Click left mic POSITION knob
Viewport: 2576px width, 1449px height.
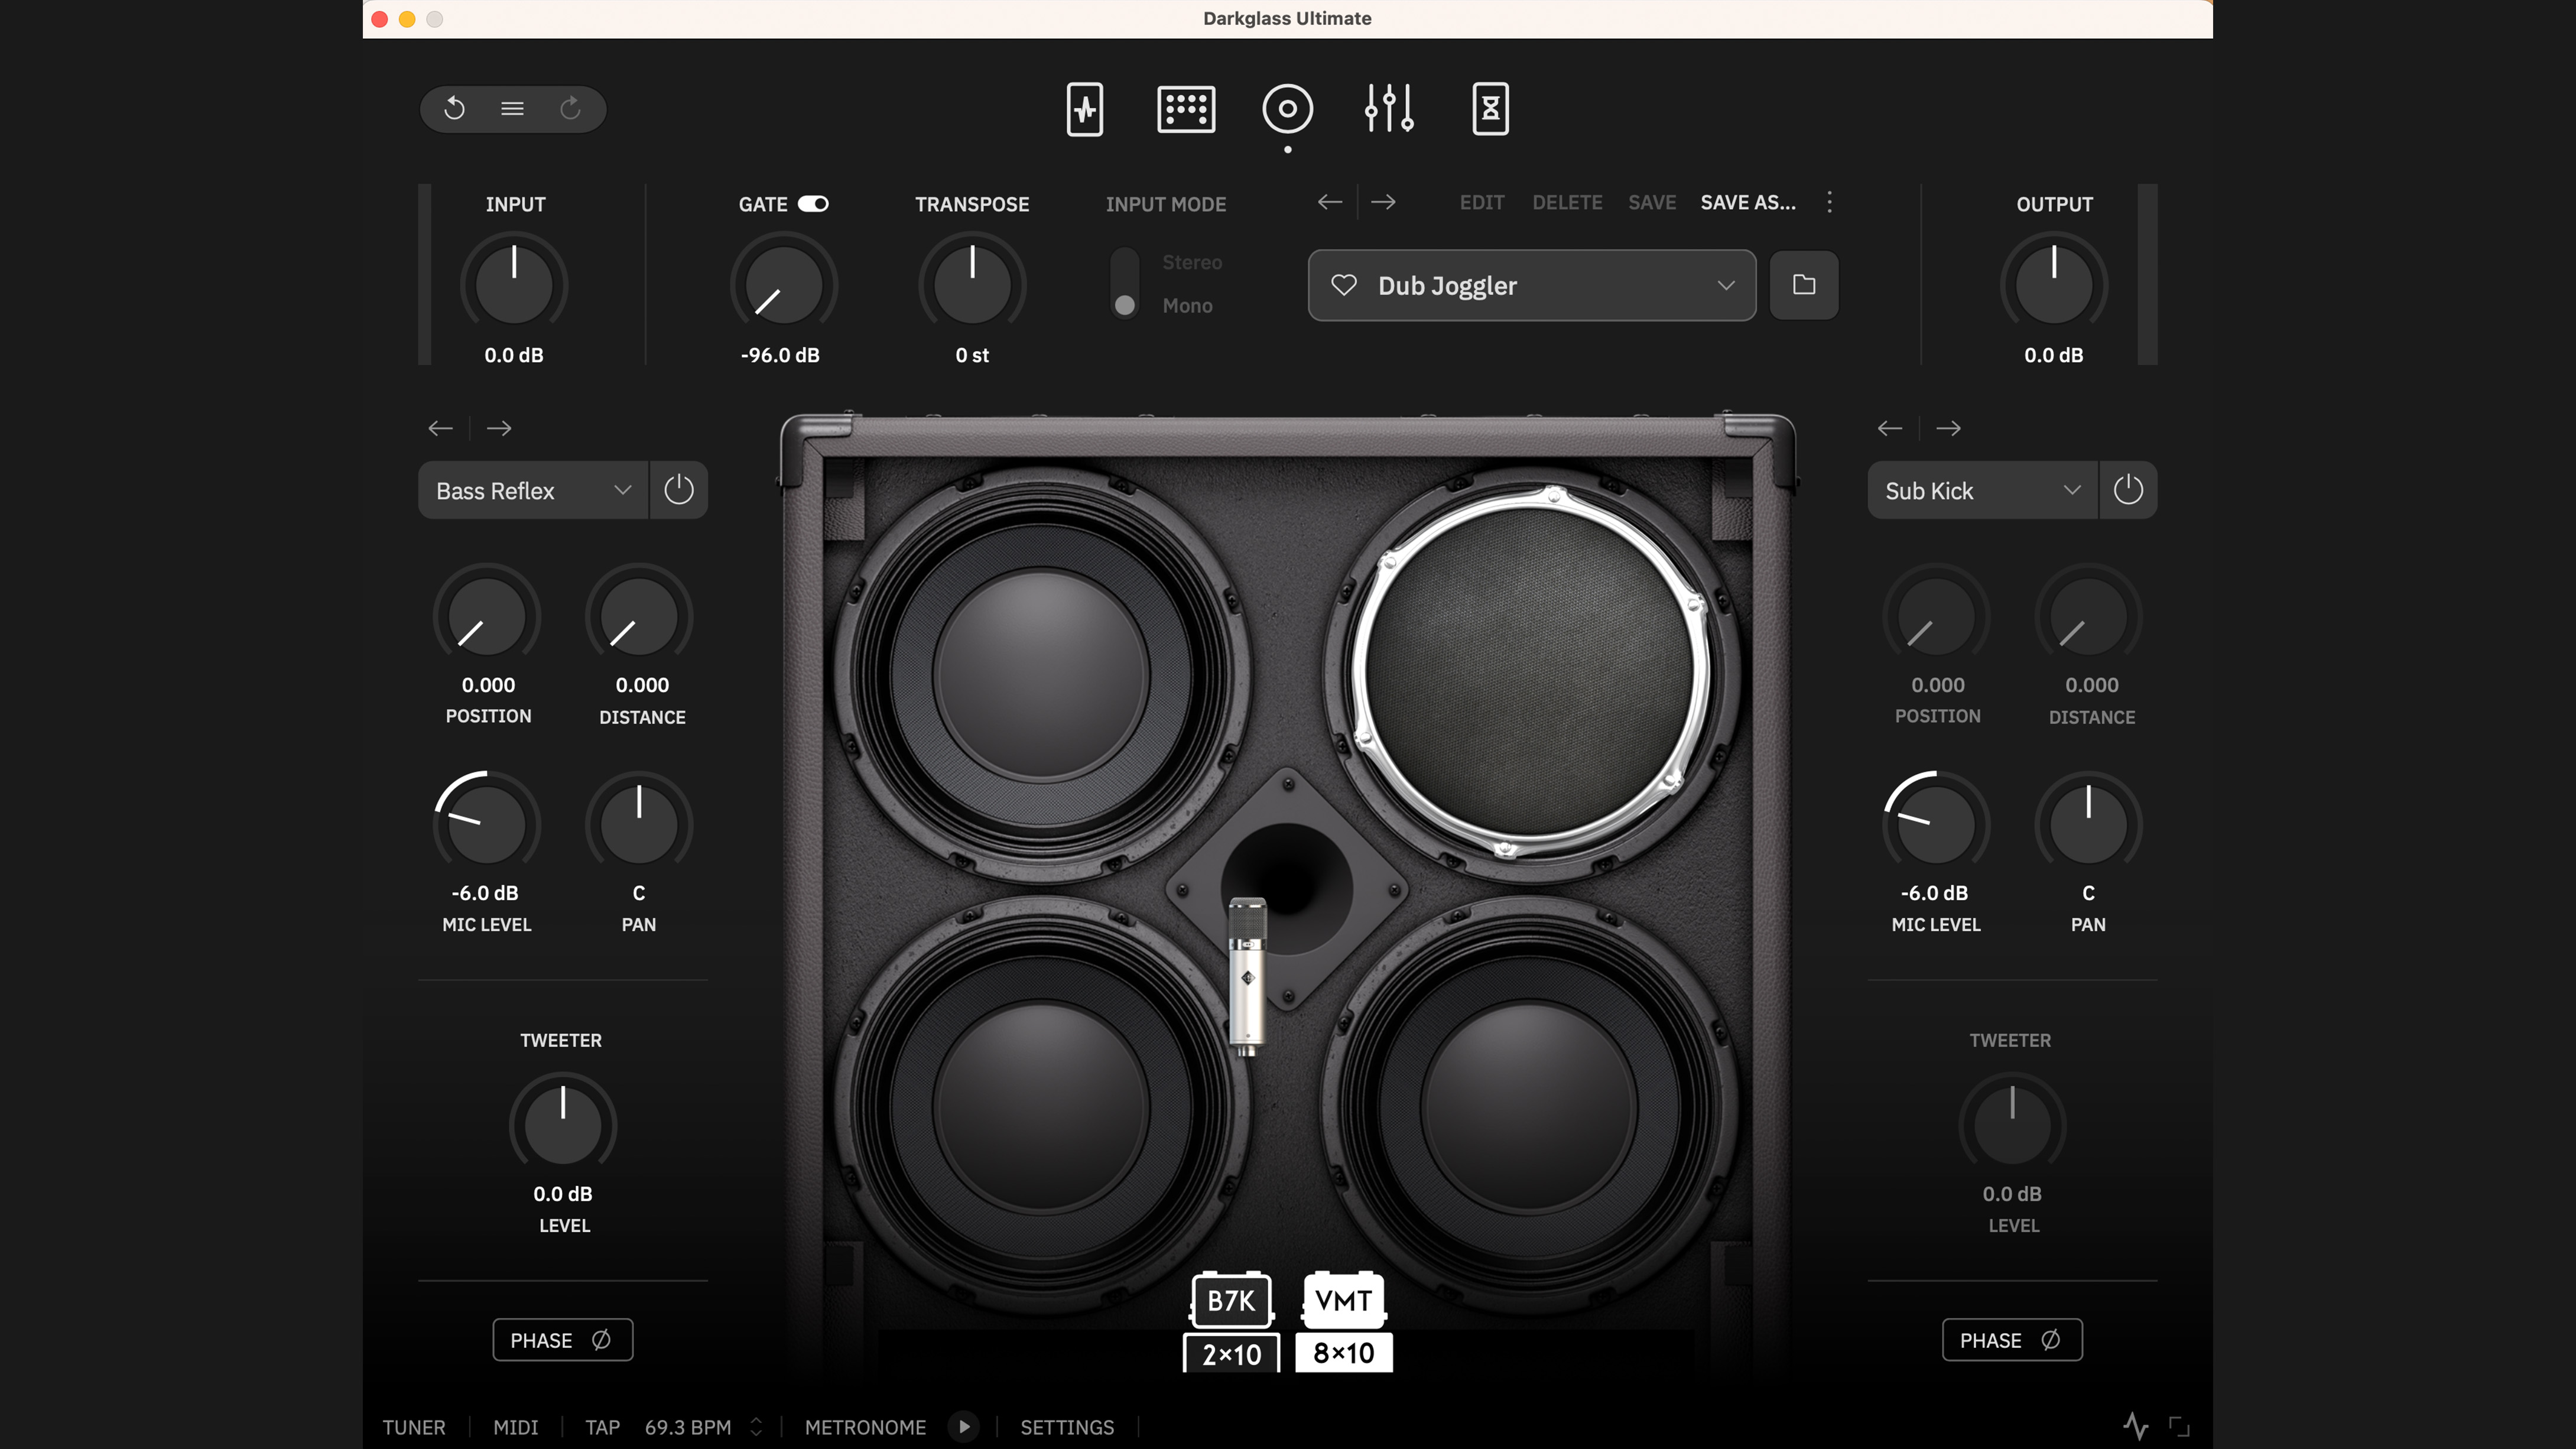487,617
